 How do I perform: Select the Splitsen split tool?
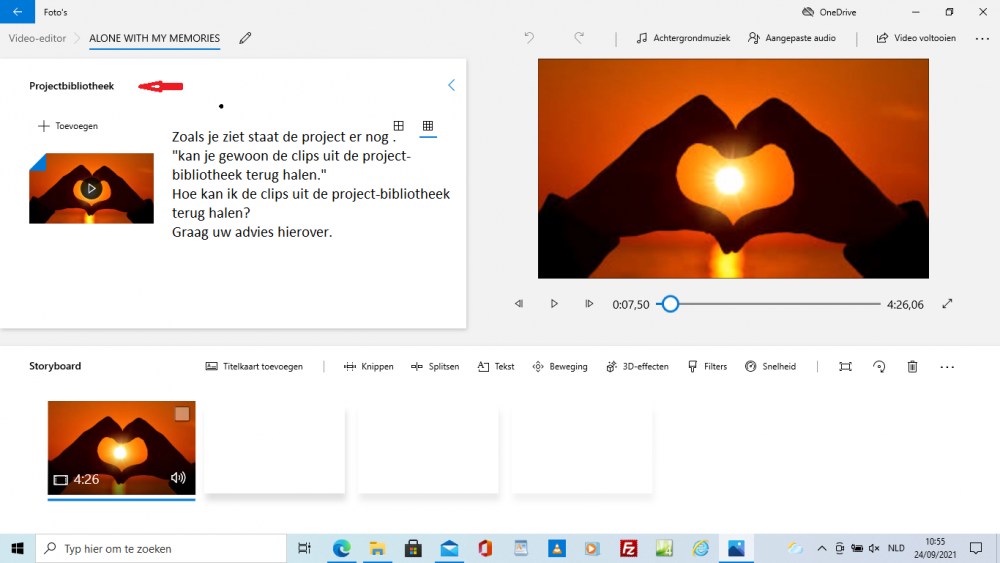click(x=435, y=367)
